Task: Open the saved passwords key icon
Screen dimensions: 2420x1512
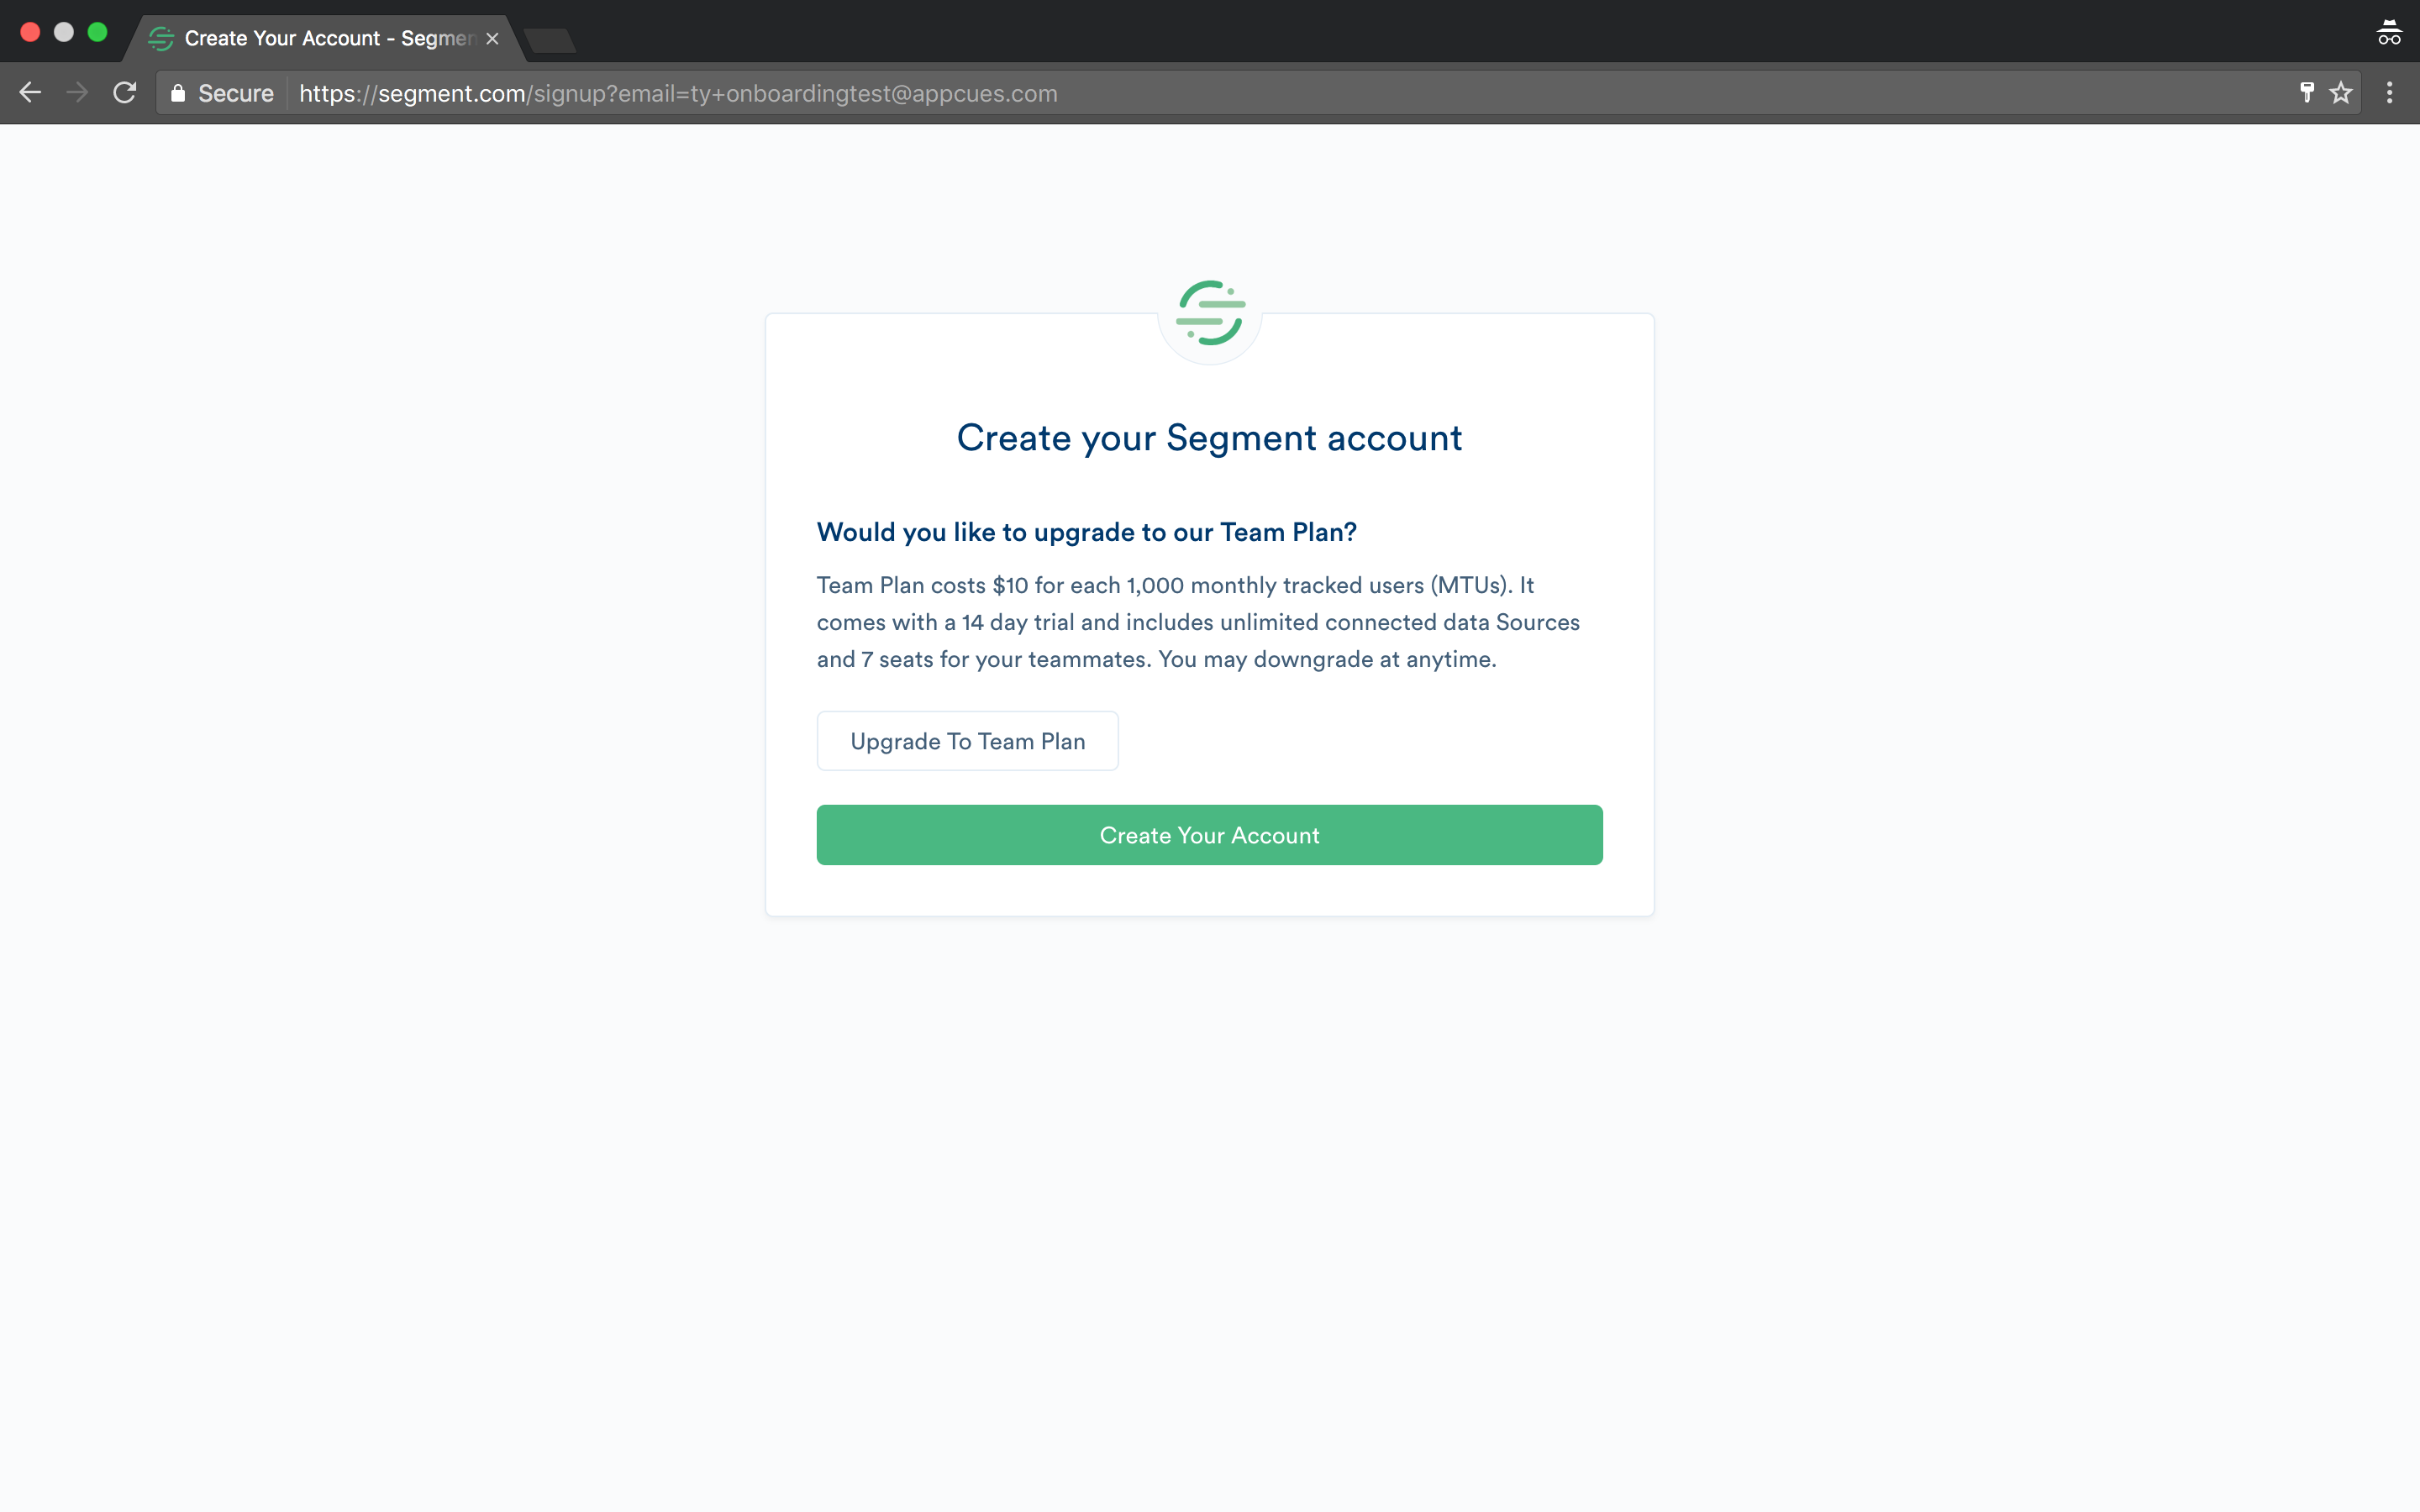Action: pos(2307,93)
